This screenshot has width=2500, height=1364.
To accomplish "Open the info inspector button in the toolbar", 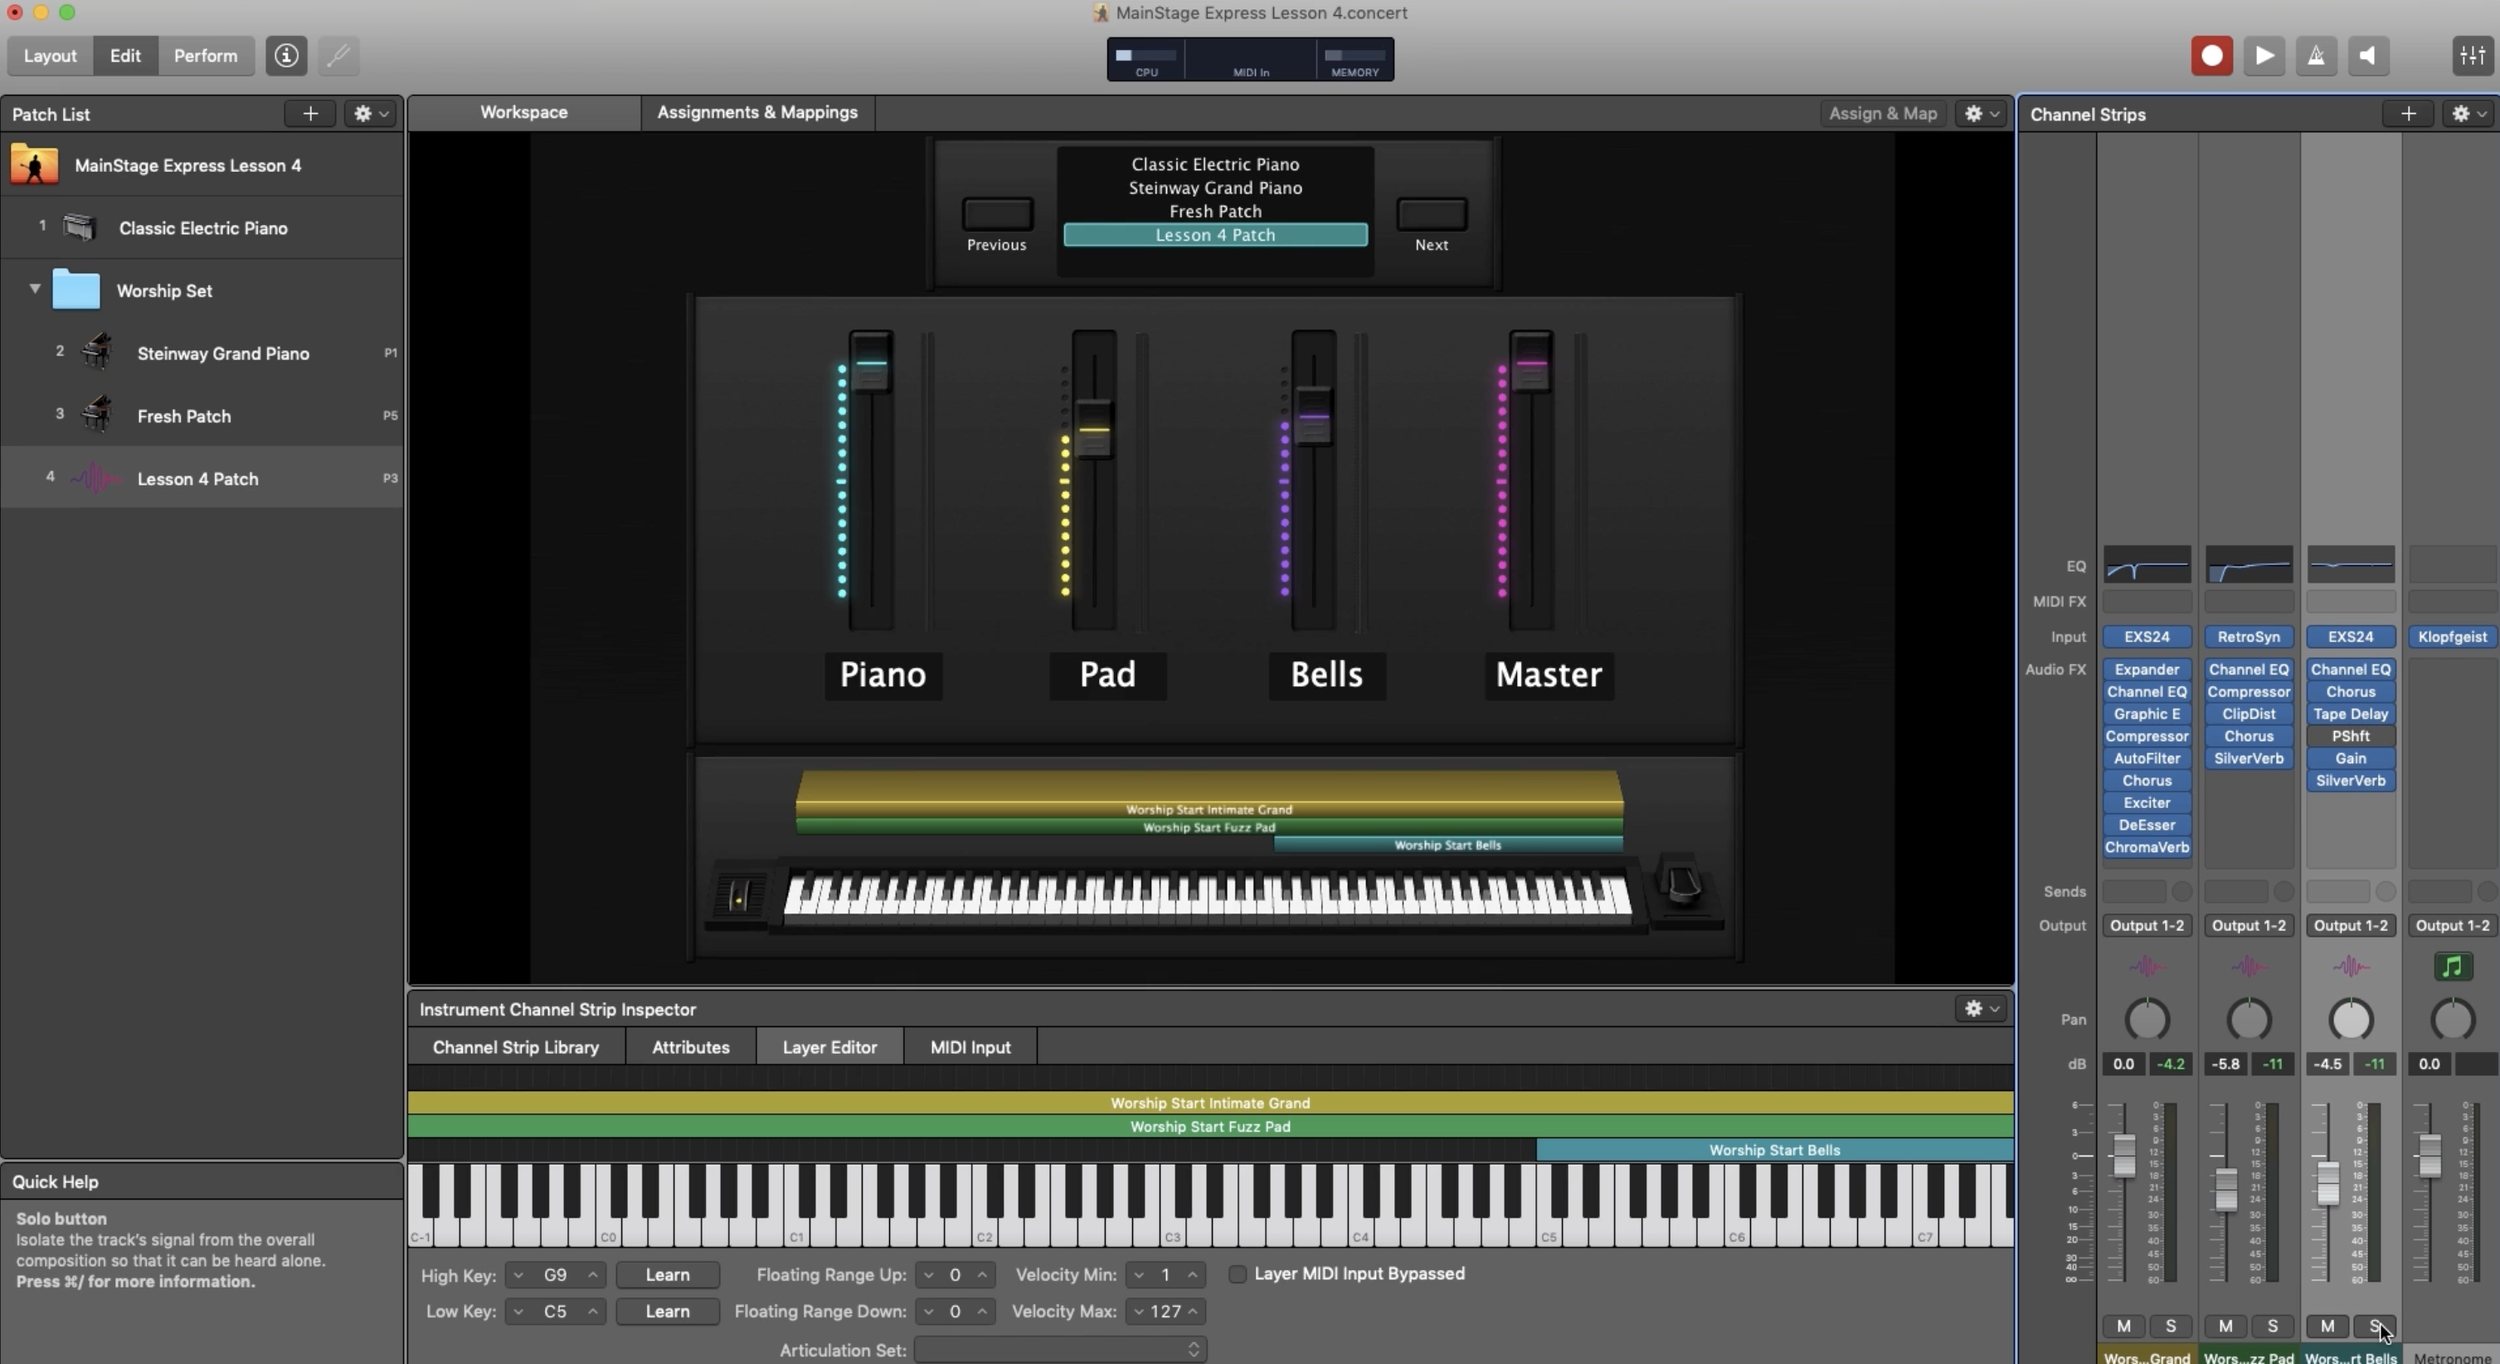I will coord(286,56).
